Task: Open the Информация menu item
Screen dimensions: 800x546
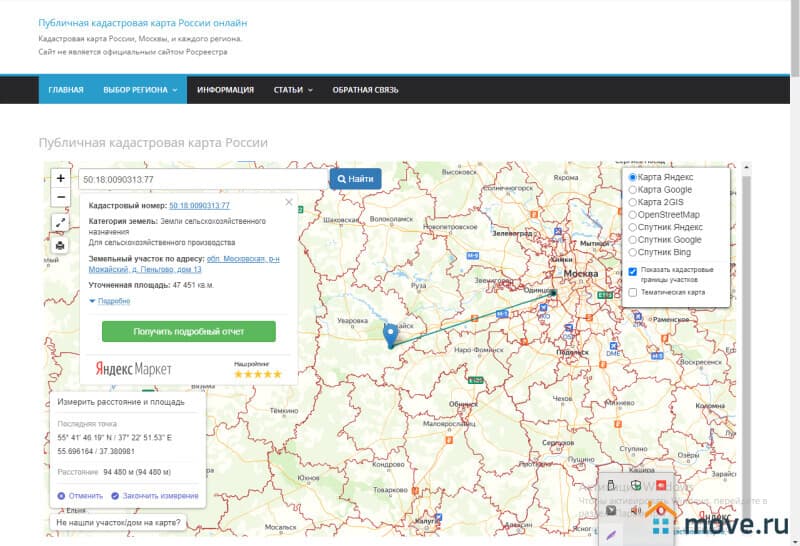Action: [x=225, y=90]
